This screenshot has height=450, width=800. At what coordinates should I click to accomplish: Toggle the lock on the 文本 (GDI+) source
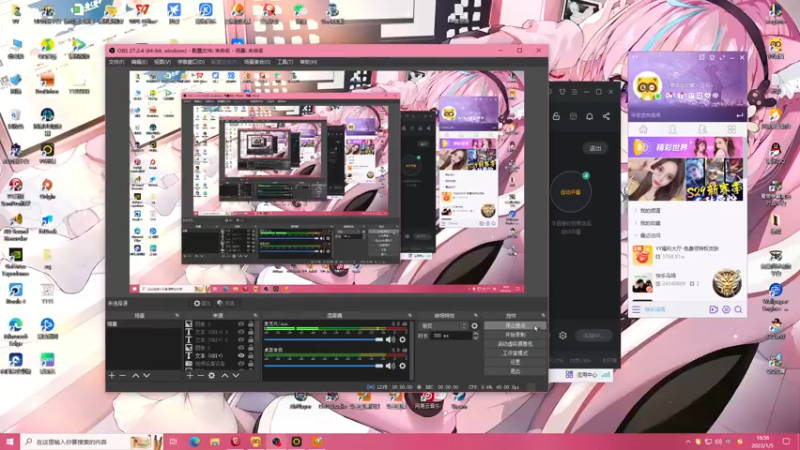click(x=251, y=356)
